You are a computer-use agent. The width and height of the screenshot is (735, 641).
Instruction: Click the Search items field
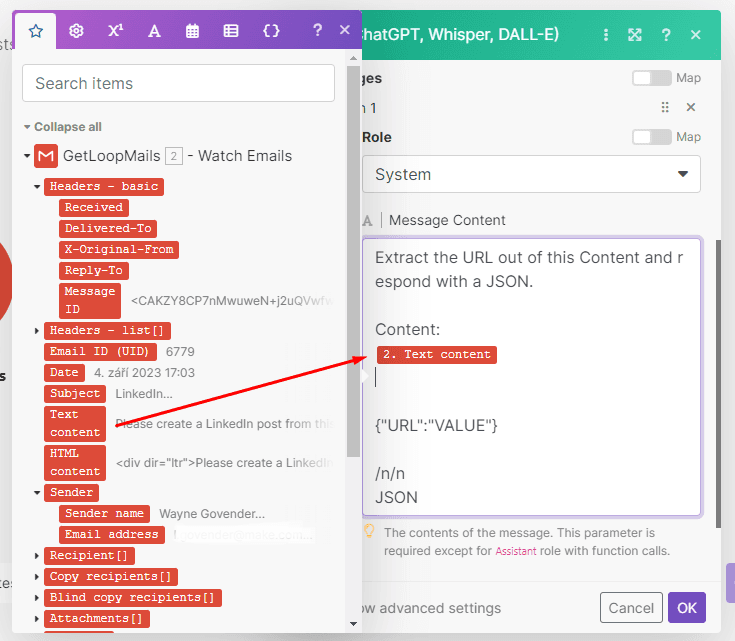(x=178, y=83)
